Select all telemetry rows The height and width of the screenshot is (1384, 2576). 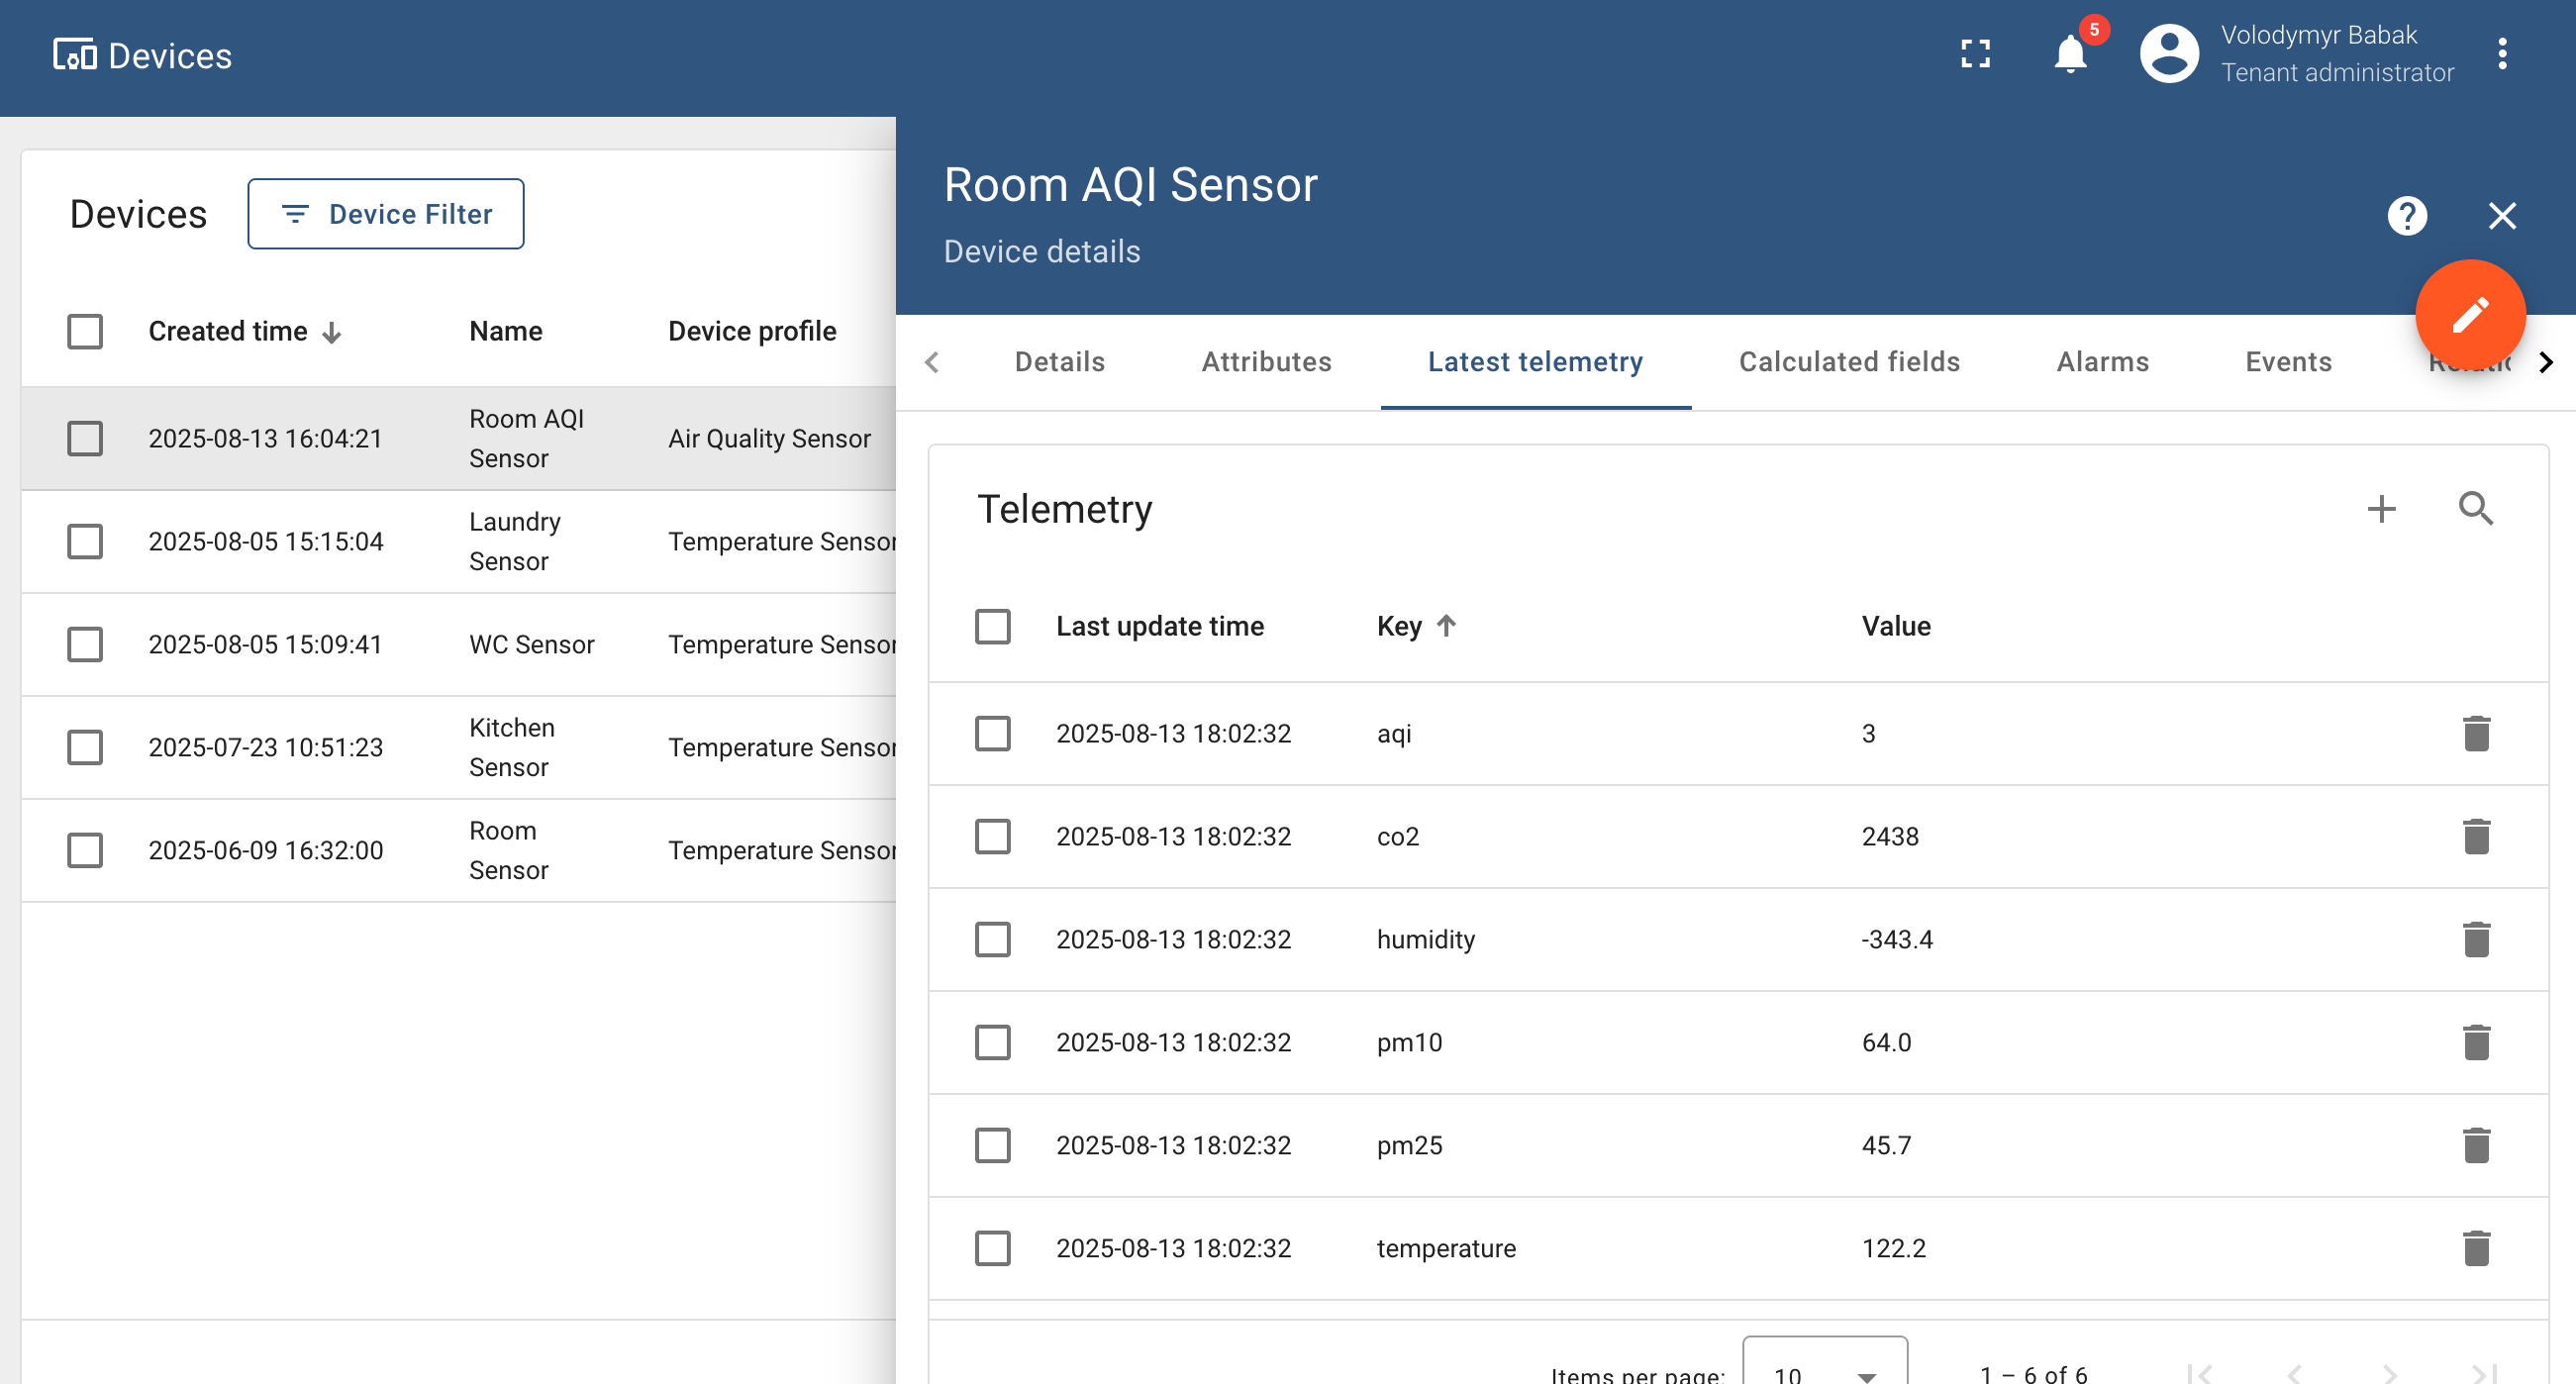(x=993, y=626)
